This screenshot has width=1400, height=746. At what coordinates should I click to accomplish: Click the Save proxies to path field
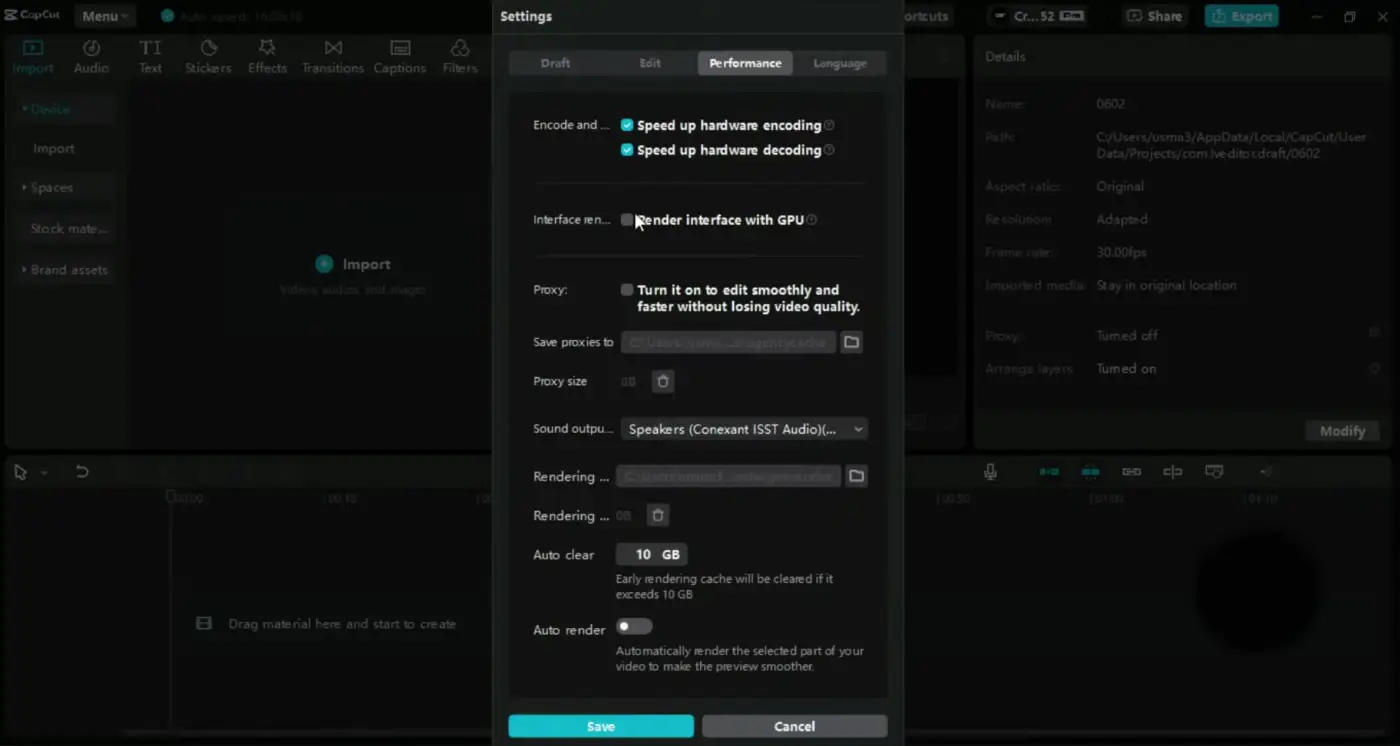pos(728,342)
